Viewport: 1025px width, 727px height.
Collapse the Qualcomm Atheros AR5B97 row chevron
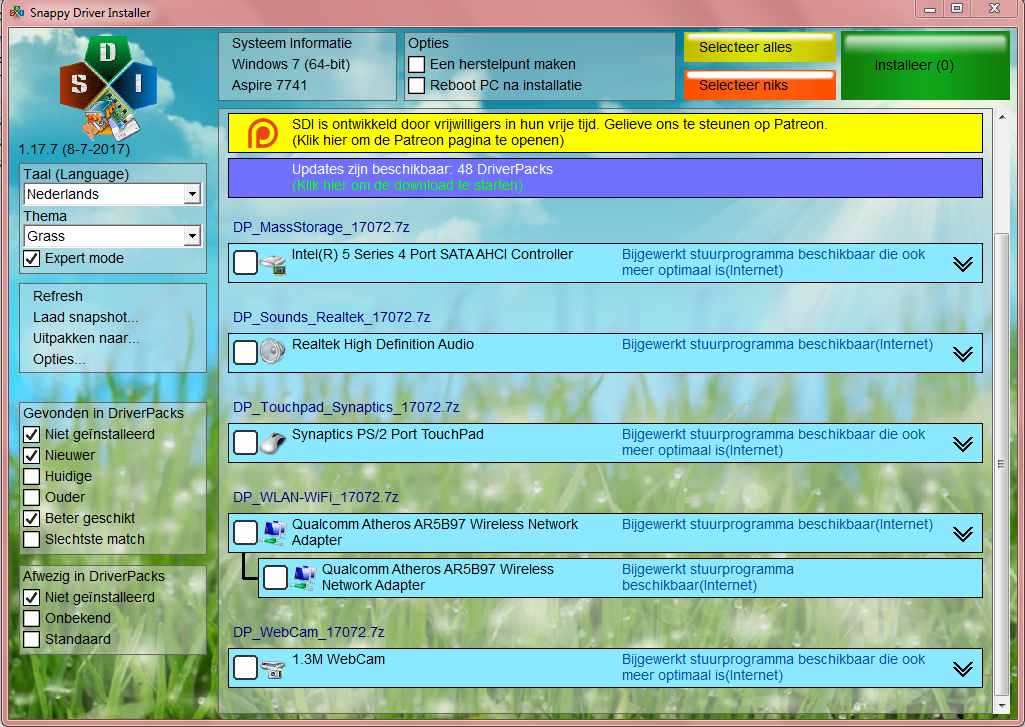pyautogui.click(x=962, y=533)
